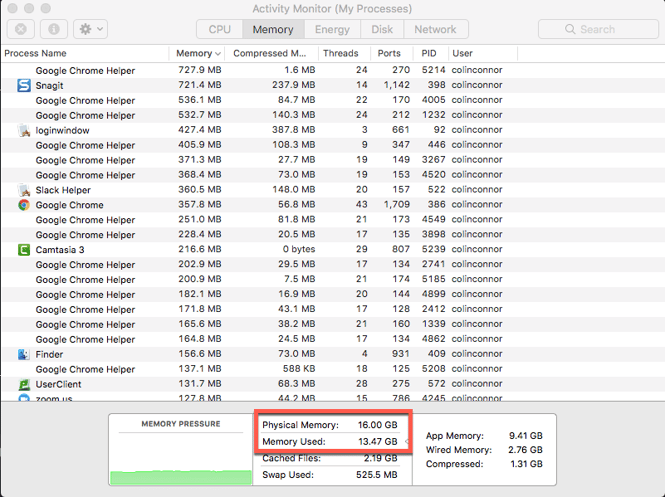Click the Slack Helper process icon
The height and width of the screenshot is (497, 665).
[x=24, y=190]
